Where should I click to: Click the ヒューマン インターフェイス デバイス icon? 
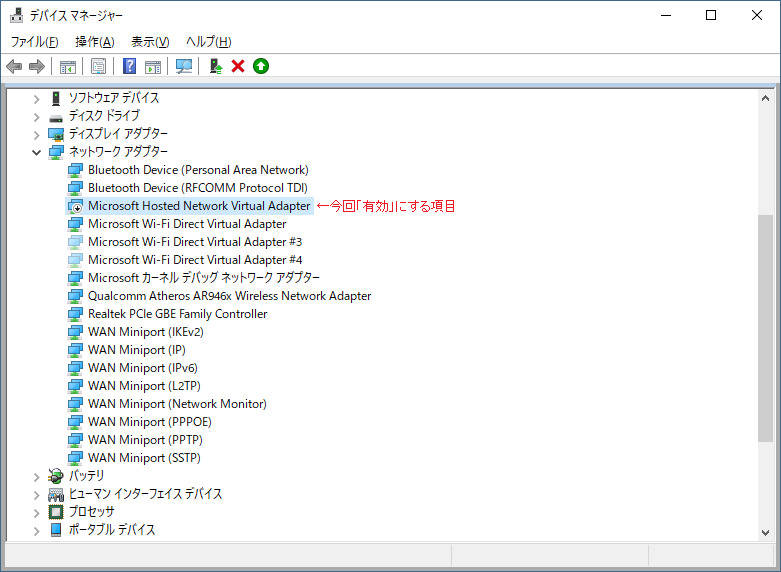point(56,494)
